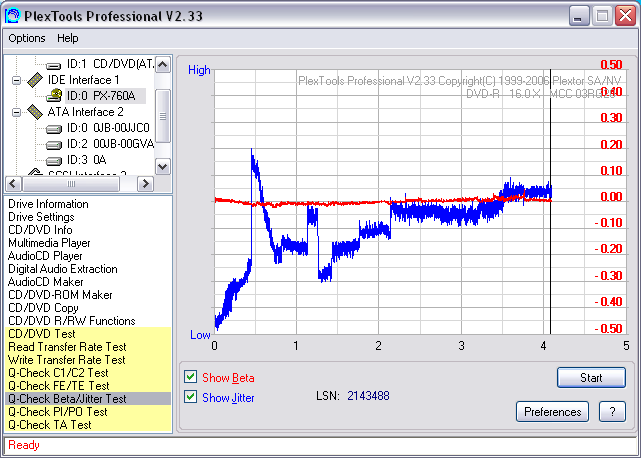Viewport: 641px width, 458px height.
Task: Select ID:3 0A drive
Action: point(86,160)
